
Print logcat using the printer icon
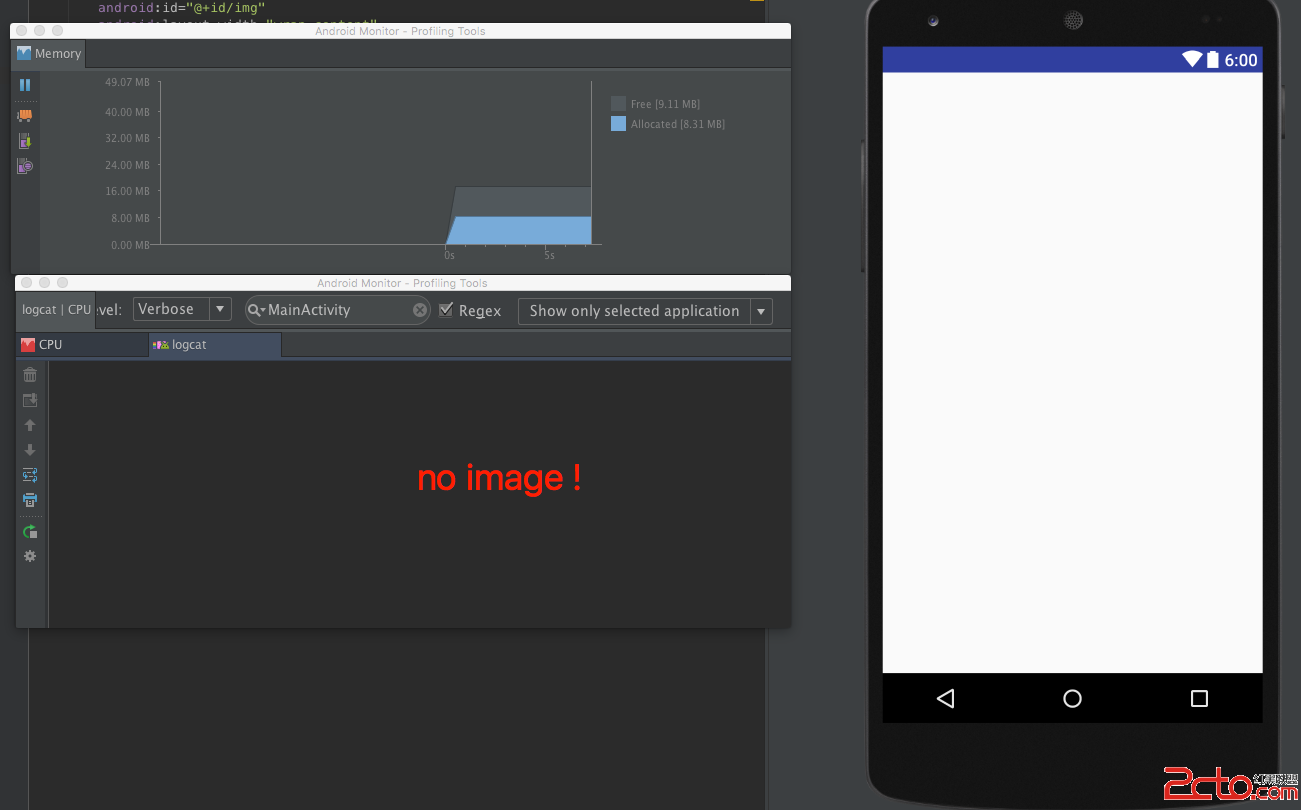30,500
